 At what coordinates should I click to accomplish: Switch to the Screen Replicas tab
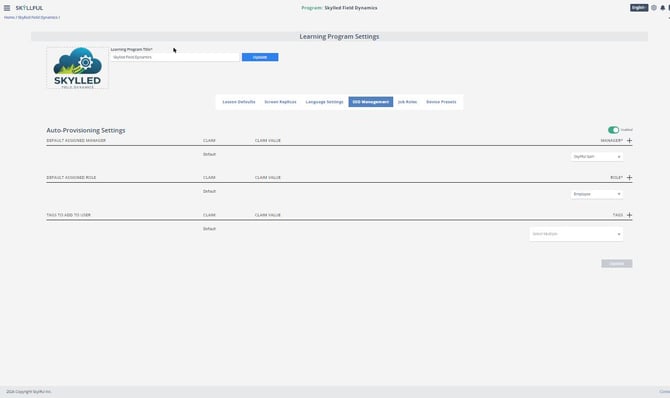(x=280, y=102)
